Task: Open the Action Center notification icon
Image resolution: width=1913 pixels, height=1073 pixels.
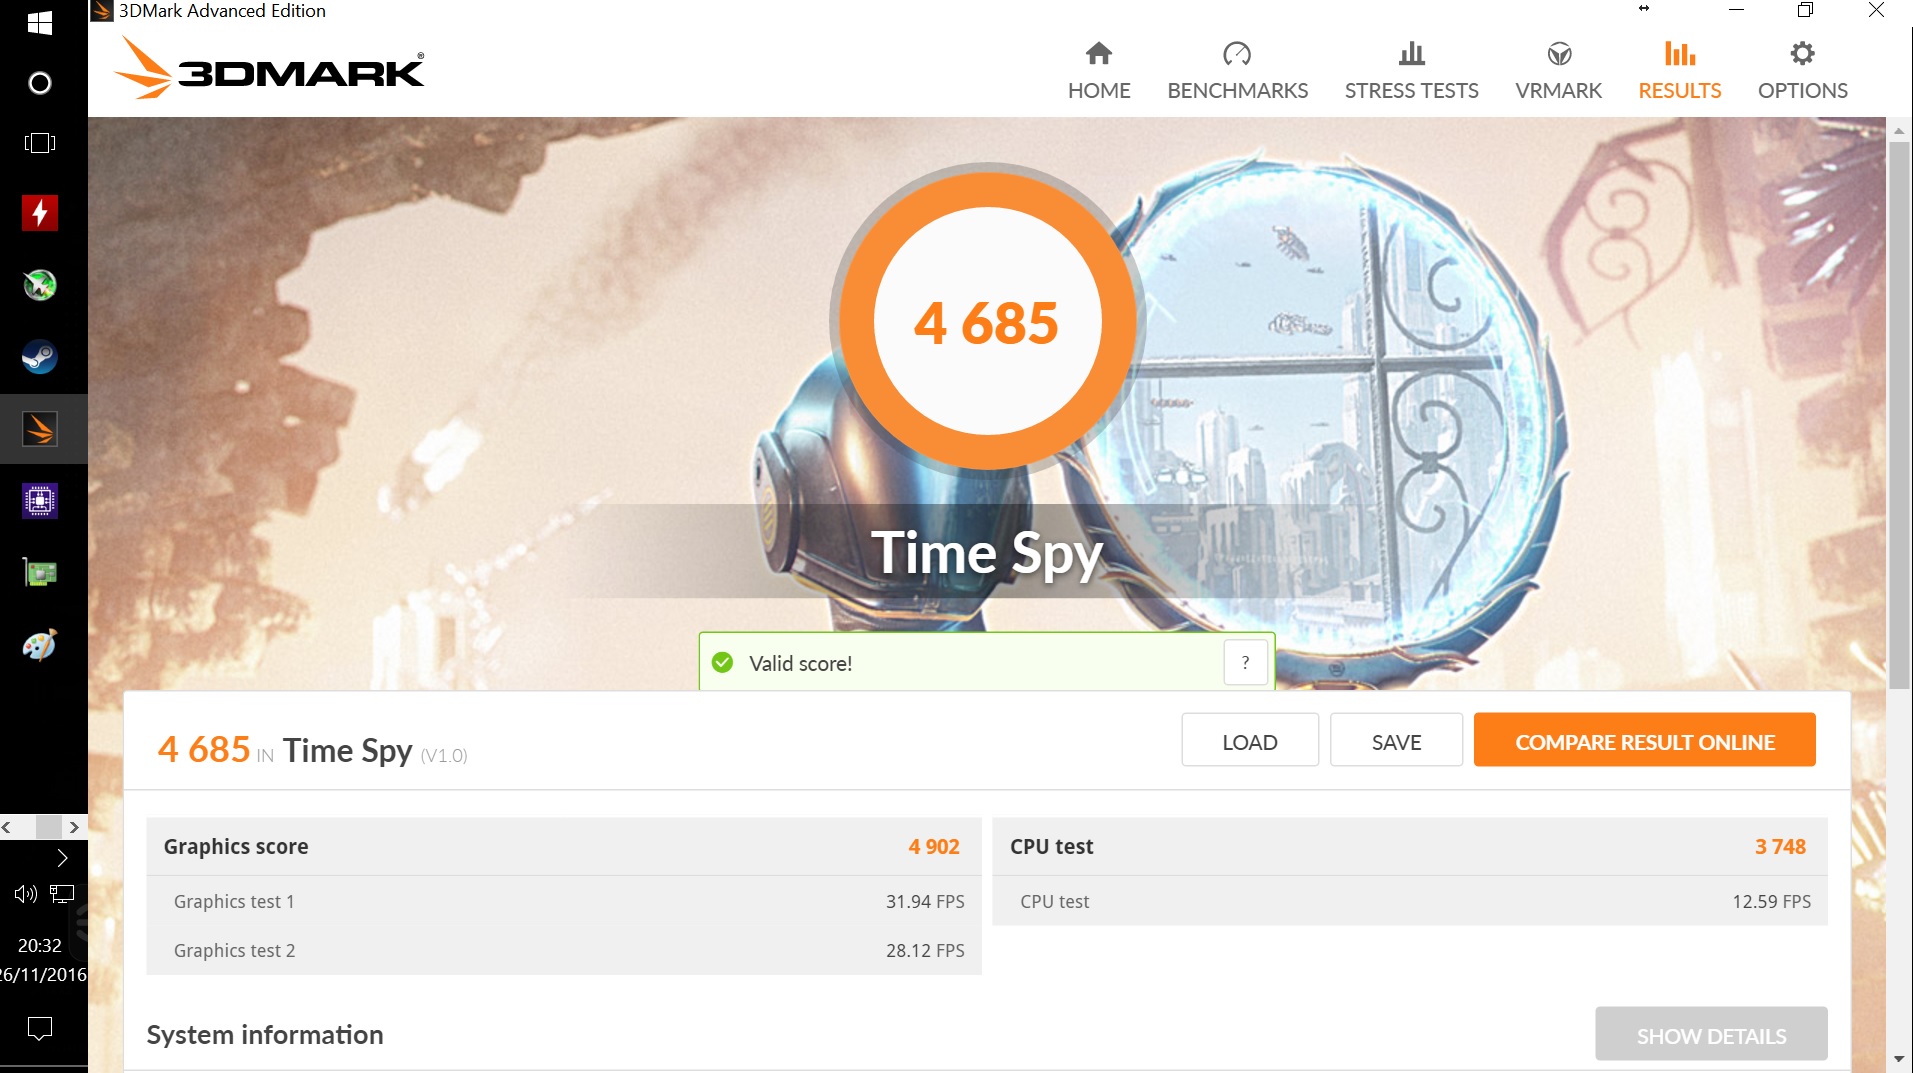Action: point(40,1028)
